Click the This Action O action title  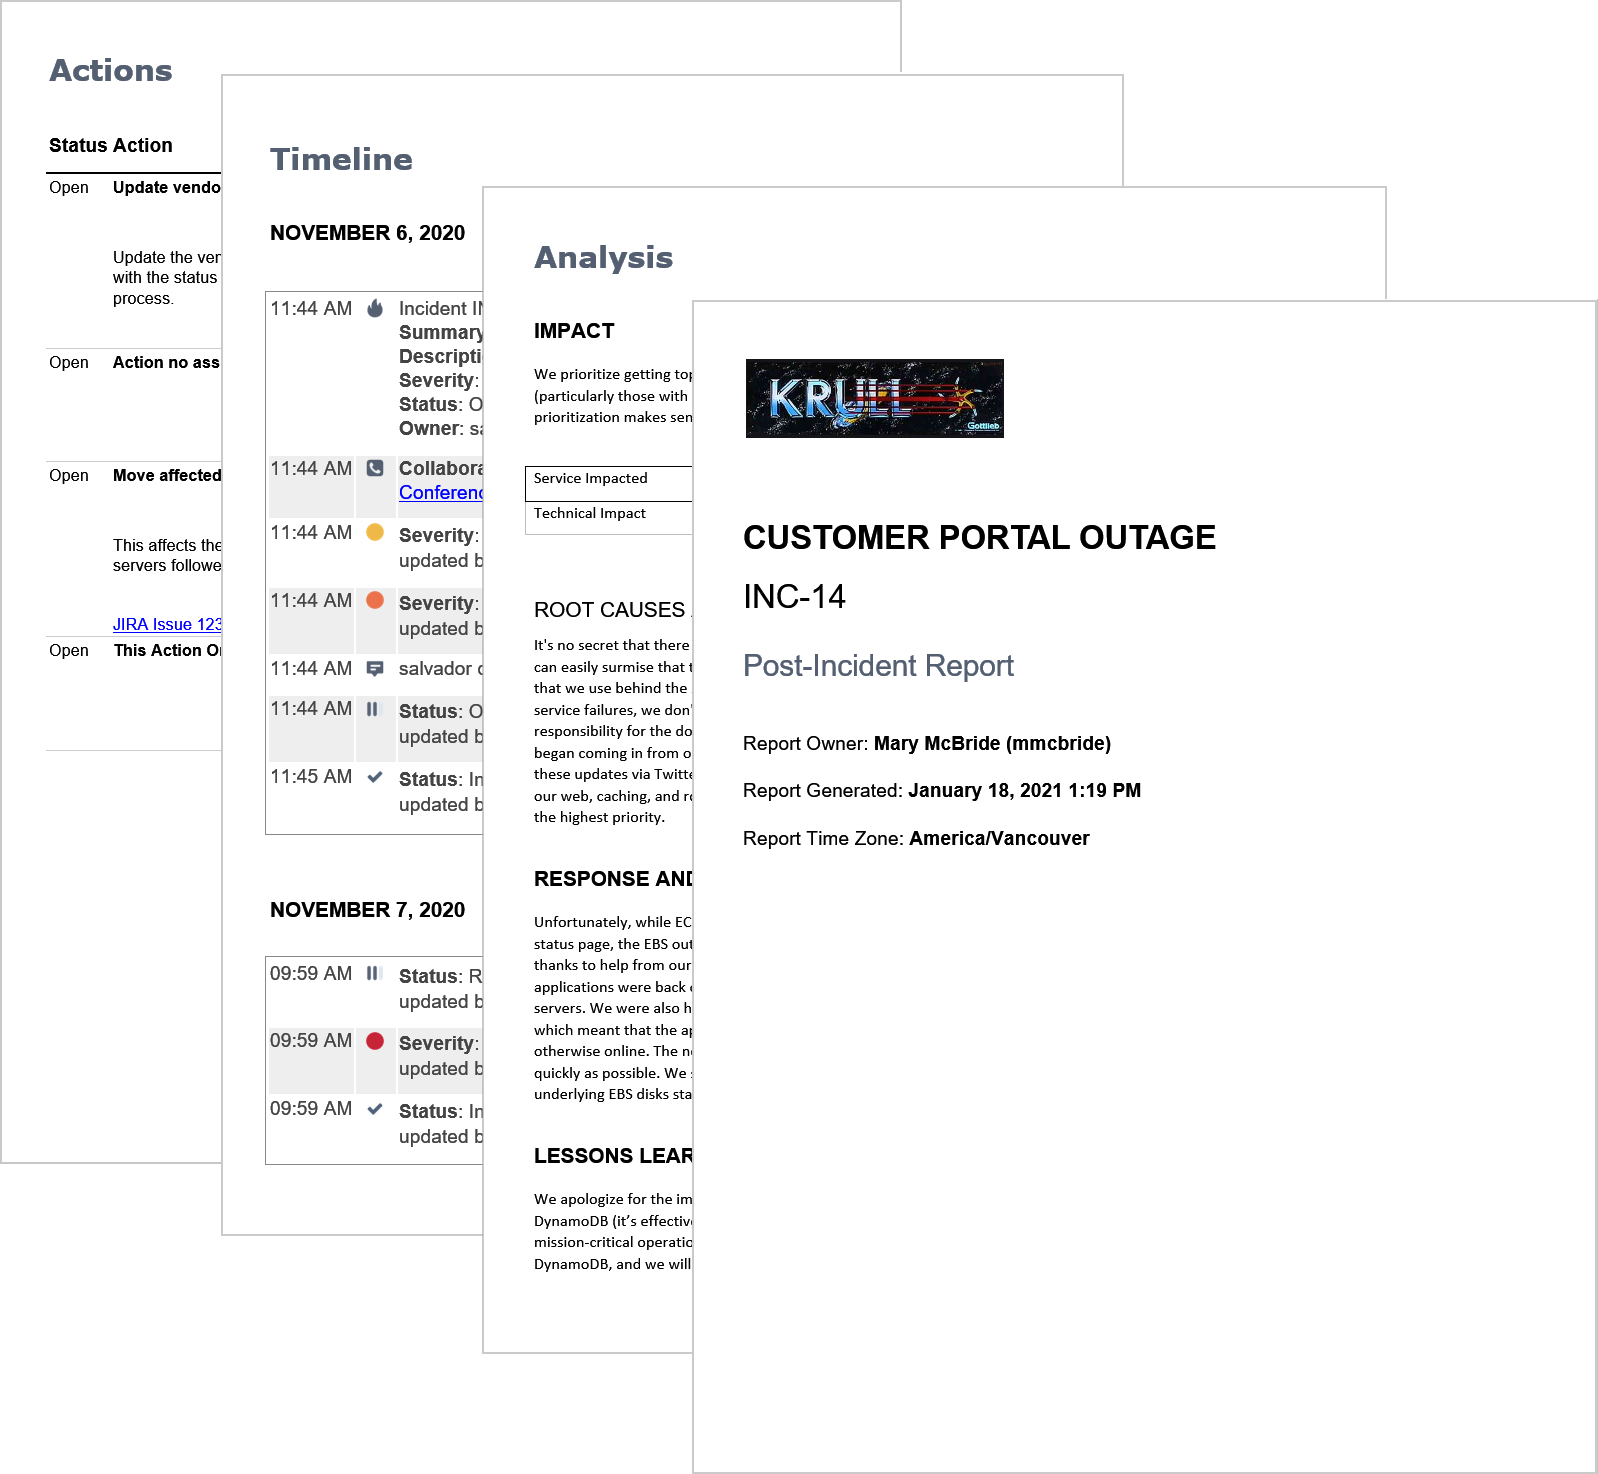167,650
